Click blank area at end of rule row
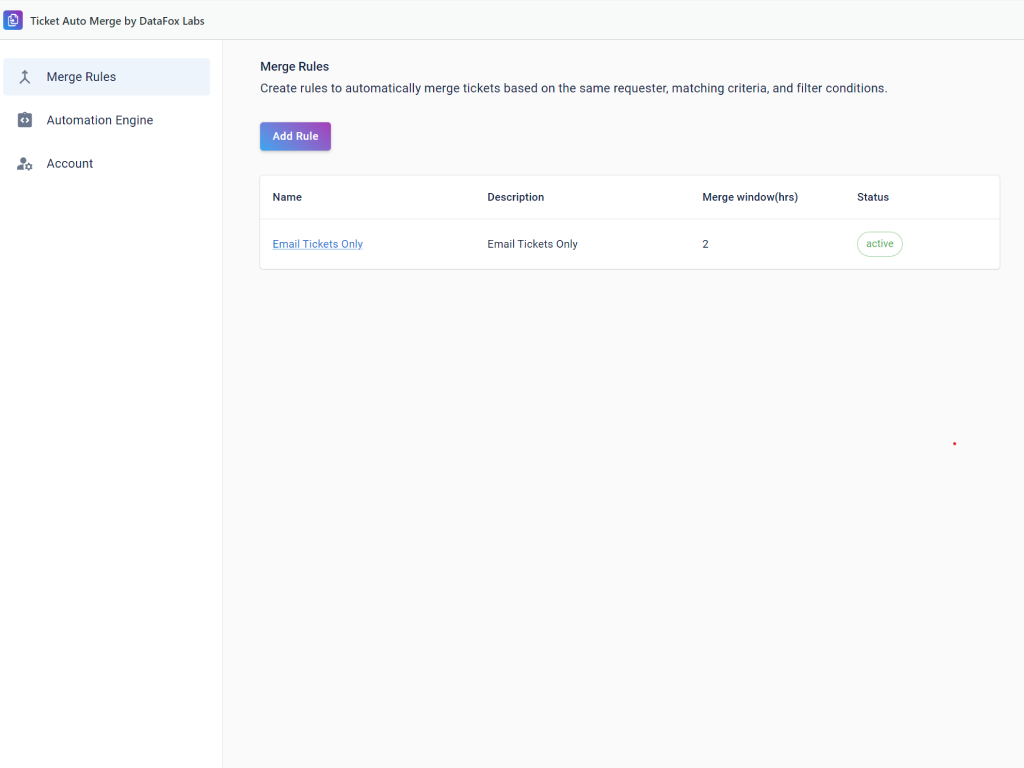 coord(955,244)
